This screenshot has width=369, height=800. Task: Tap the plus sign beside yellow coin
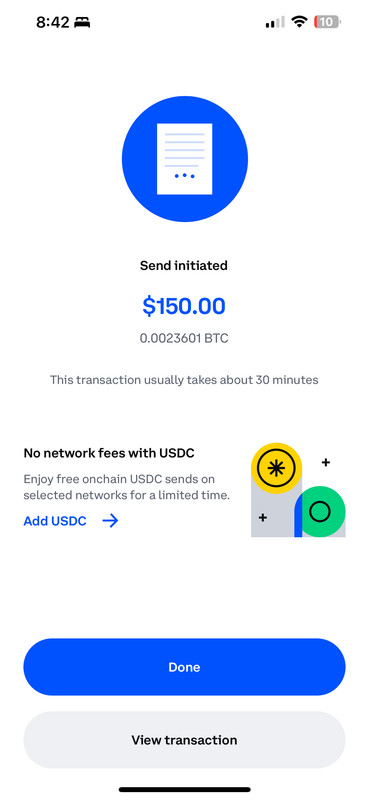326,463
